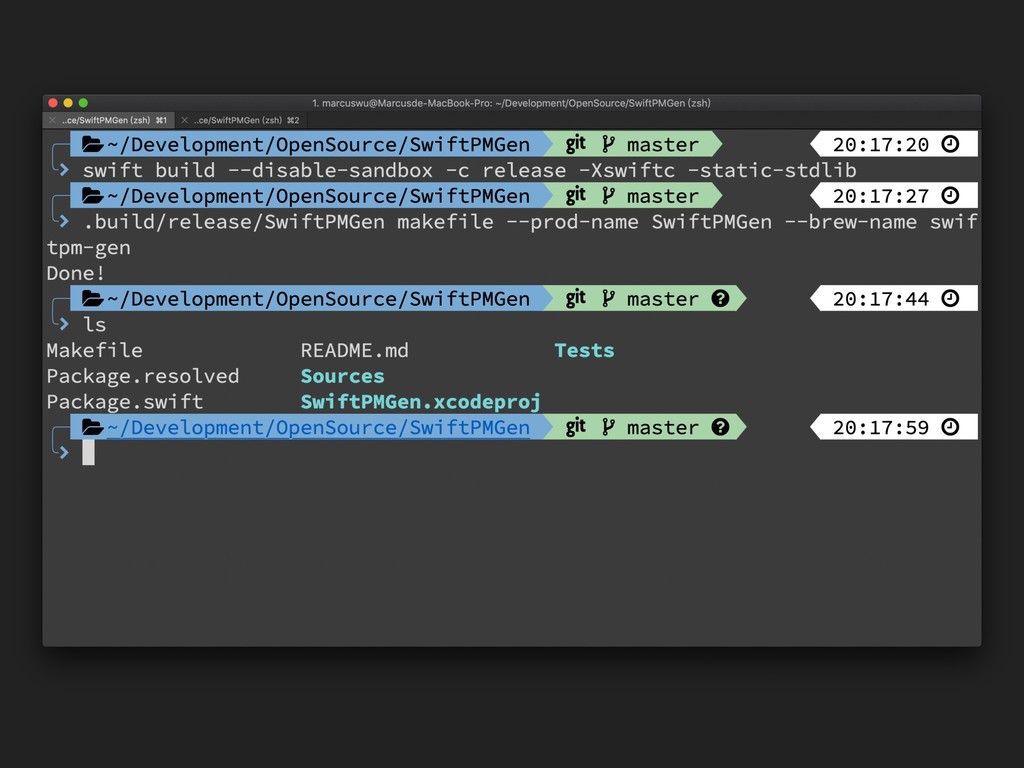
Task: Click the clock icon beside 20:17:44
Action: [x=950, y=298]
